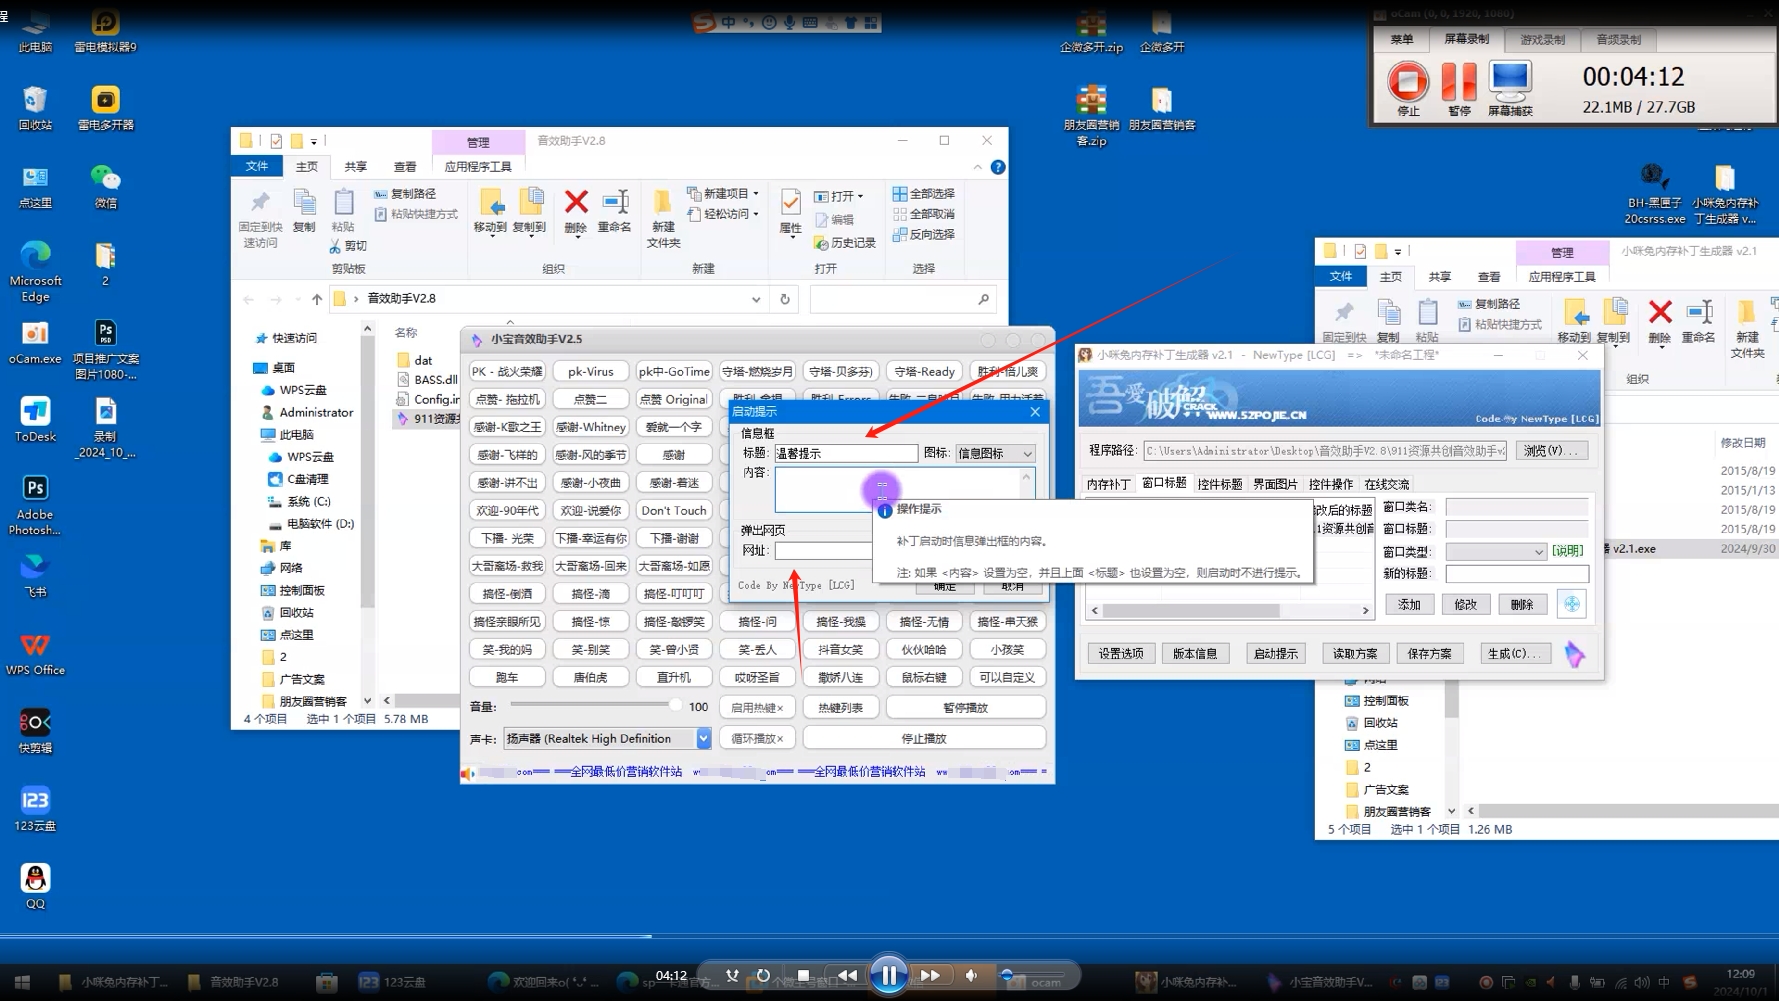Screen dimensions: 1779x1001
Task: Click the 生成(C)... generate button
Action: click(x=1513, y=653)
